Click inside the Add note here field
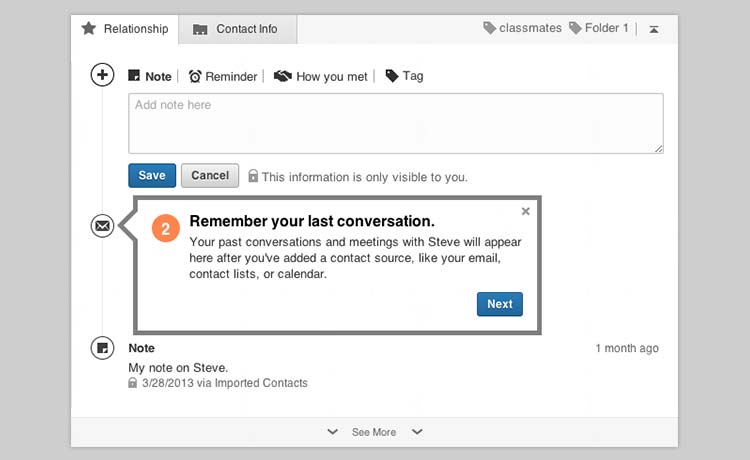 point(395,123)
